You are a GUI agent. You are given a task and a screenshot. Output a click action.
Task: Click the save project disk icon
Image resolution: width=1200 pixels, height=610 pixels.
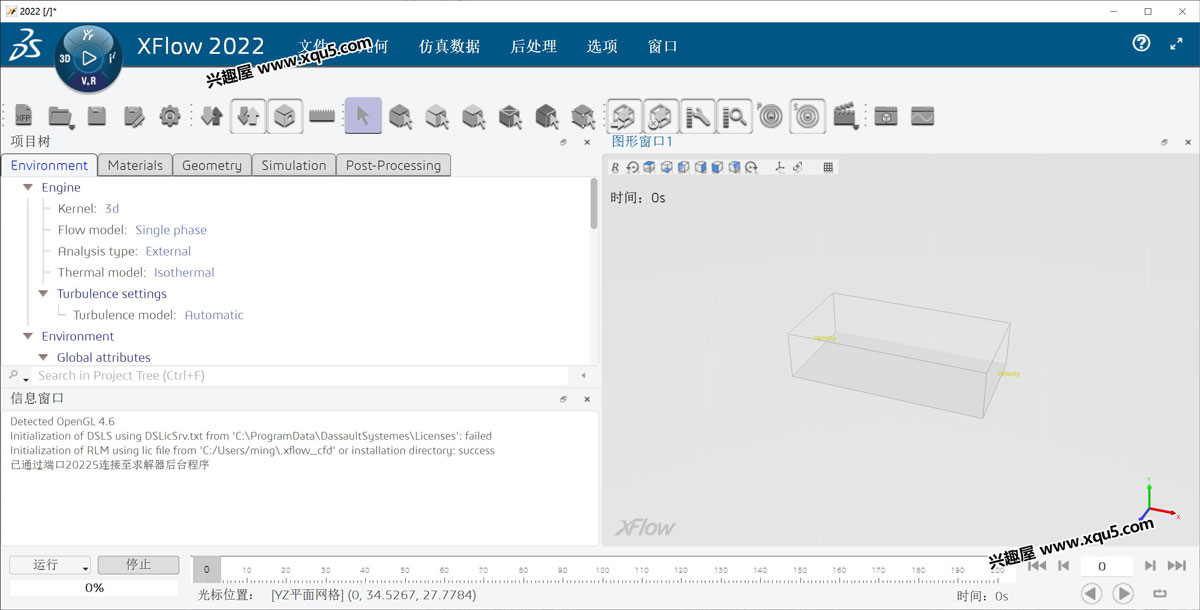coord(97,116)
